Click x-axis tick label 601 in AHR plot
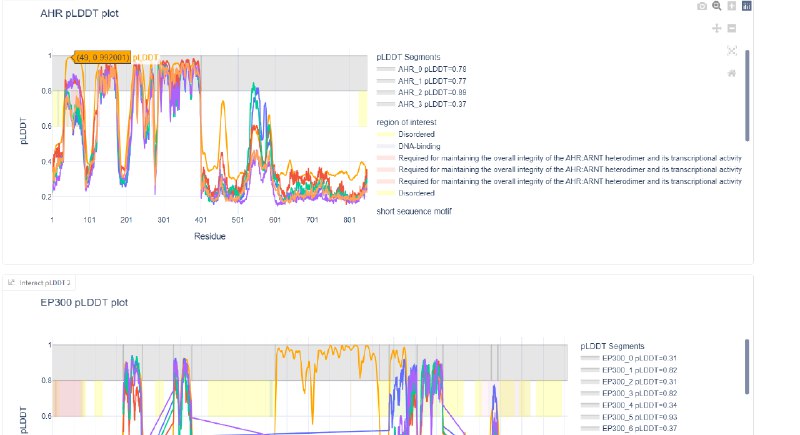 pos(275,220)
